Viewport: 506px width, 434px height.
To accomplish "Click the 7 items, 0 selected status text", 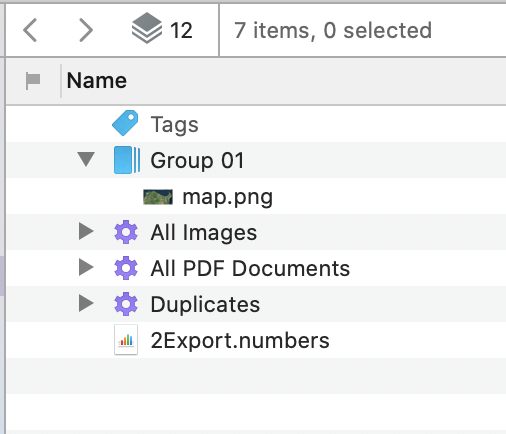I will click(333, 31).
